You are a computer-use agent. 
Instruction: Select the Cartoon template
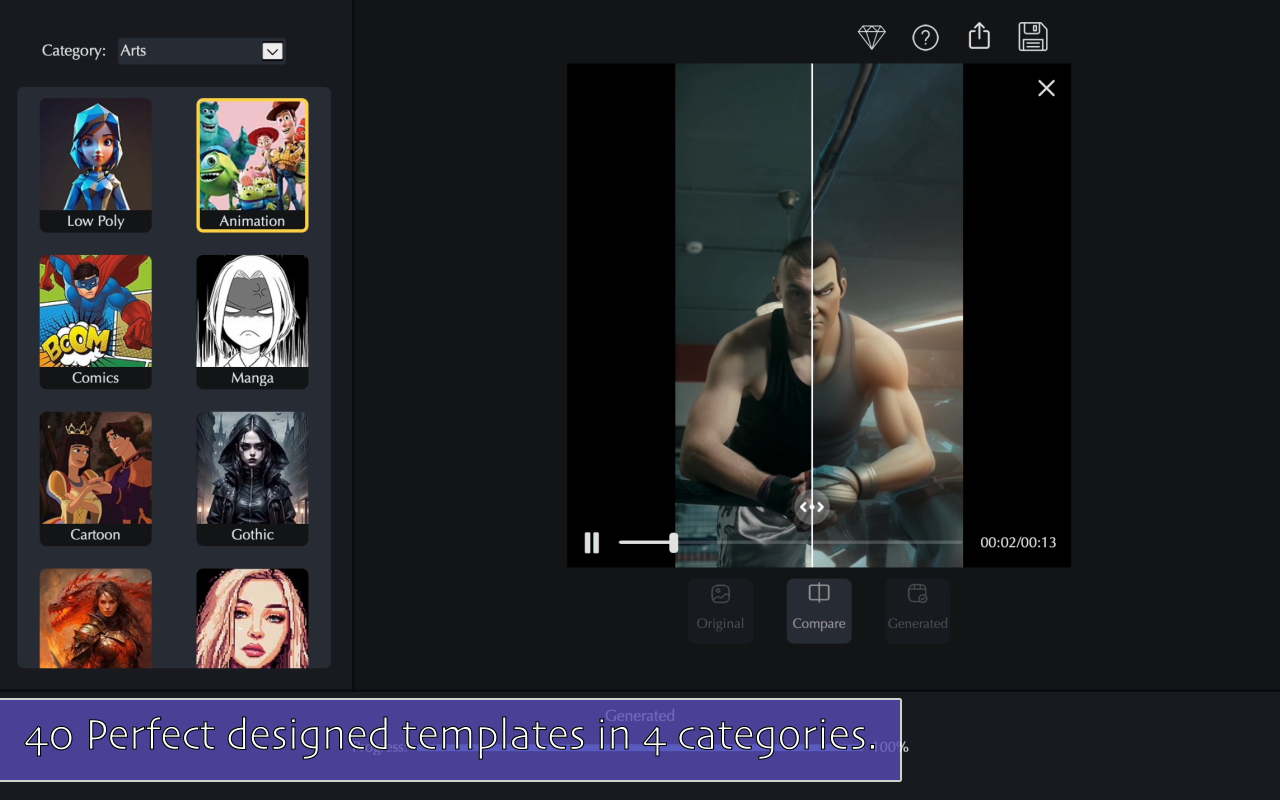pos(96,479)
